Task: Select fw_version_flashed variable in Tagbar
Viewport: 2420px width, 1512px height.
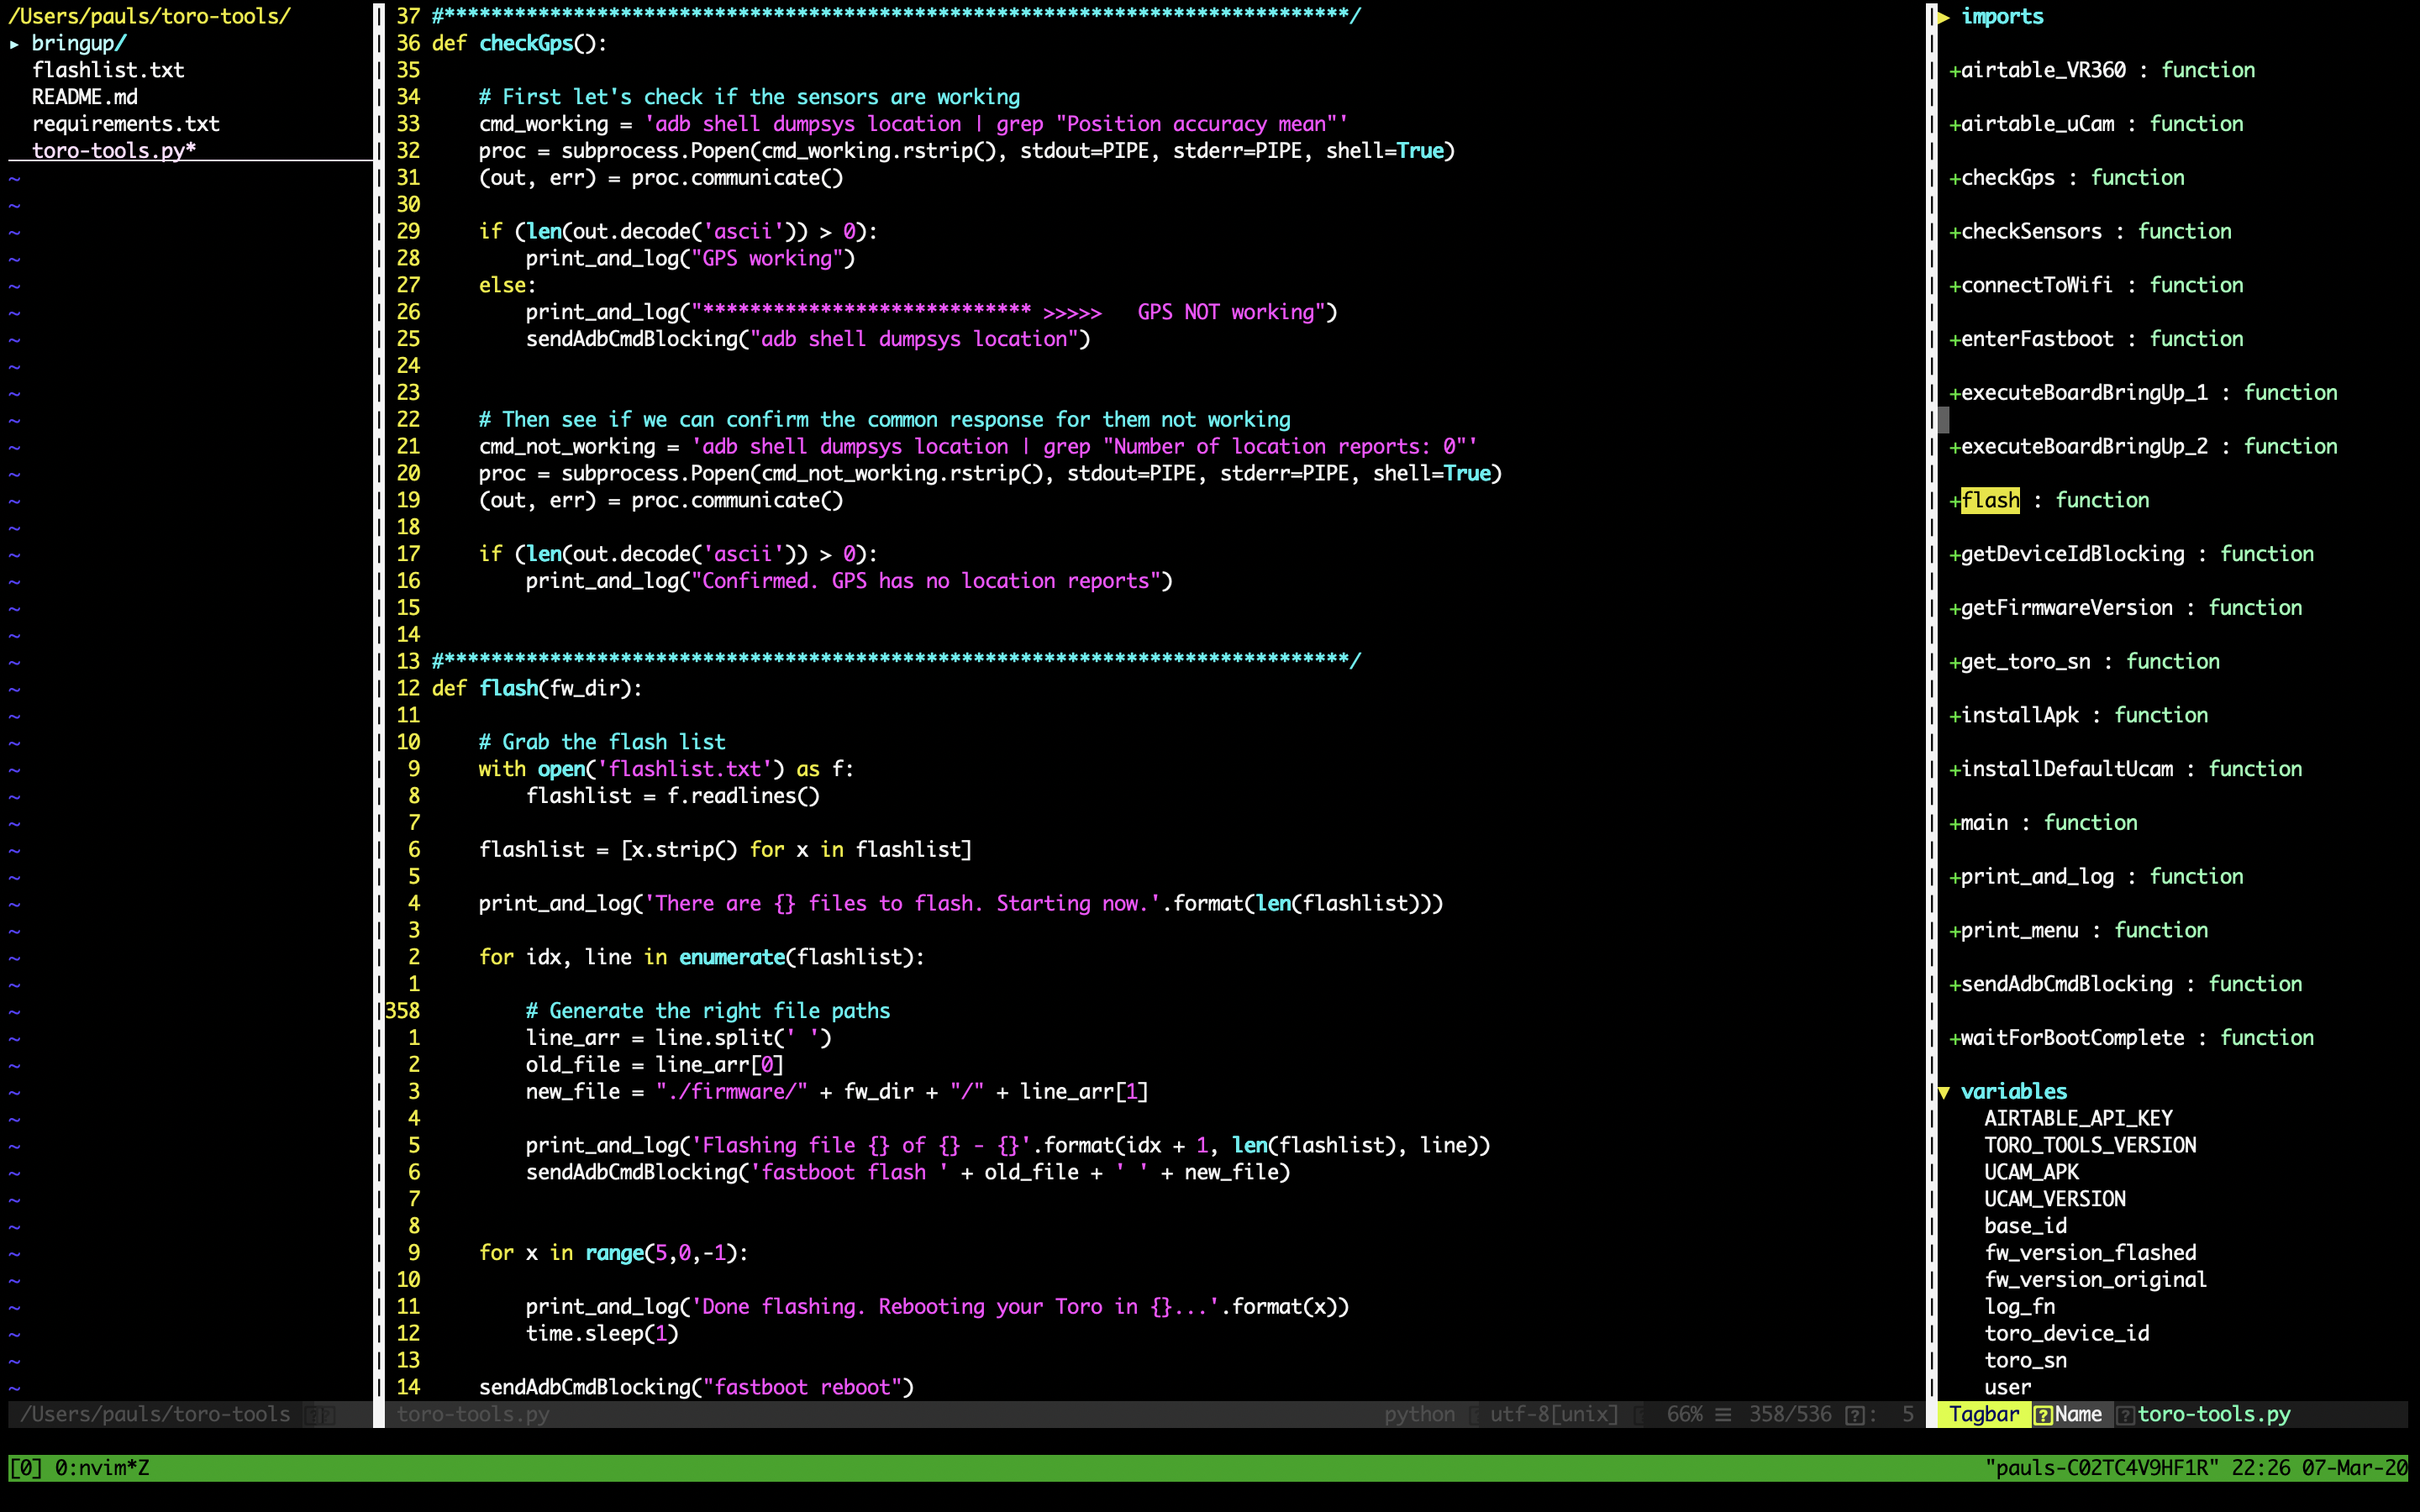Action: pyautogui.click(x=2090, y=1254)
